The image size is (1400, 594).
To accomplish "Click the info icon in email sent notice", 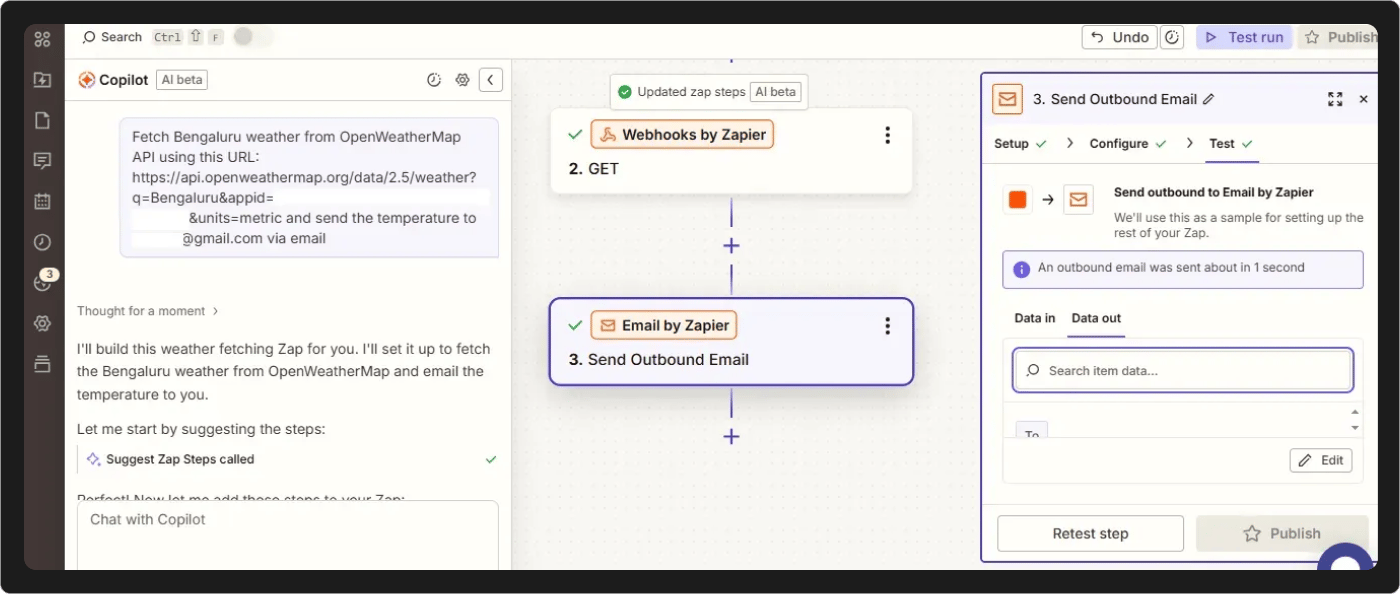I will pyautogui.click(x=1021, y=269).
